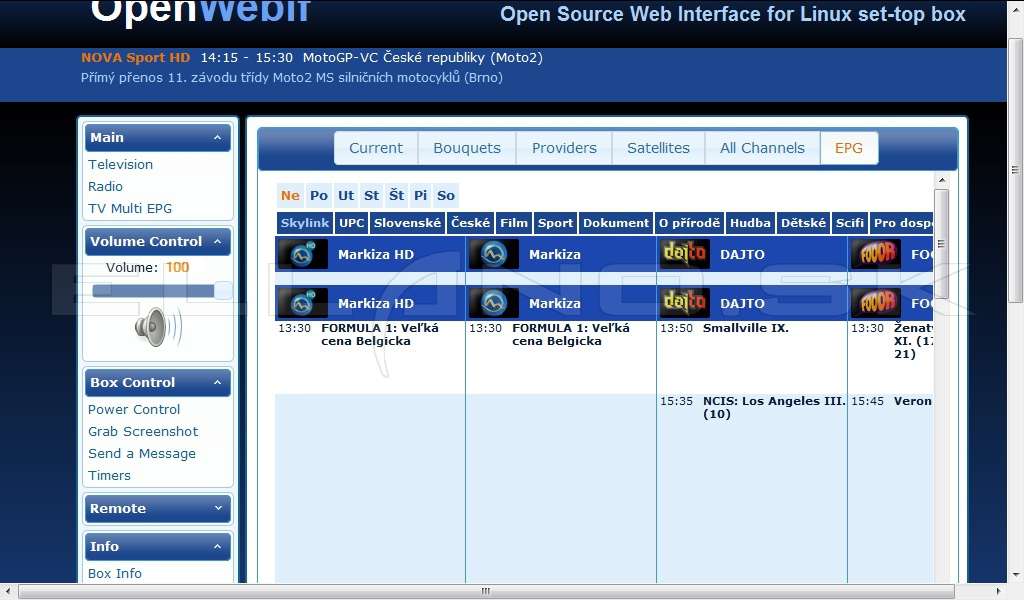The width and height of the screenshot is (1024, 600).
Task: Choose the Sport bouquet
Action: click(555, 223)
